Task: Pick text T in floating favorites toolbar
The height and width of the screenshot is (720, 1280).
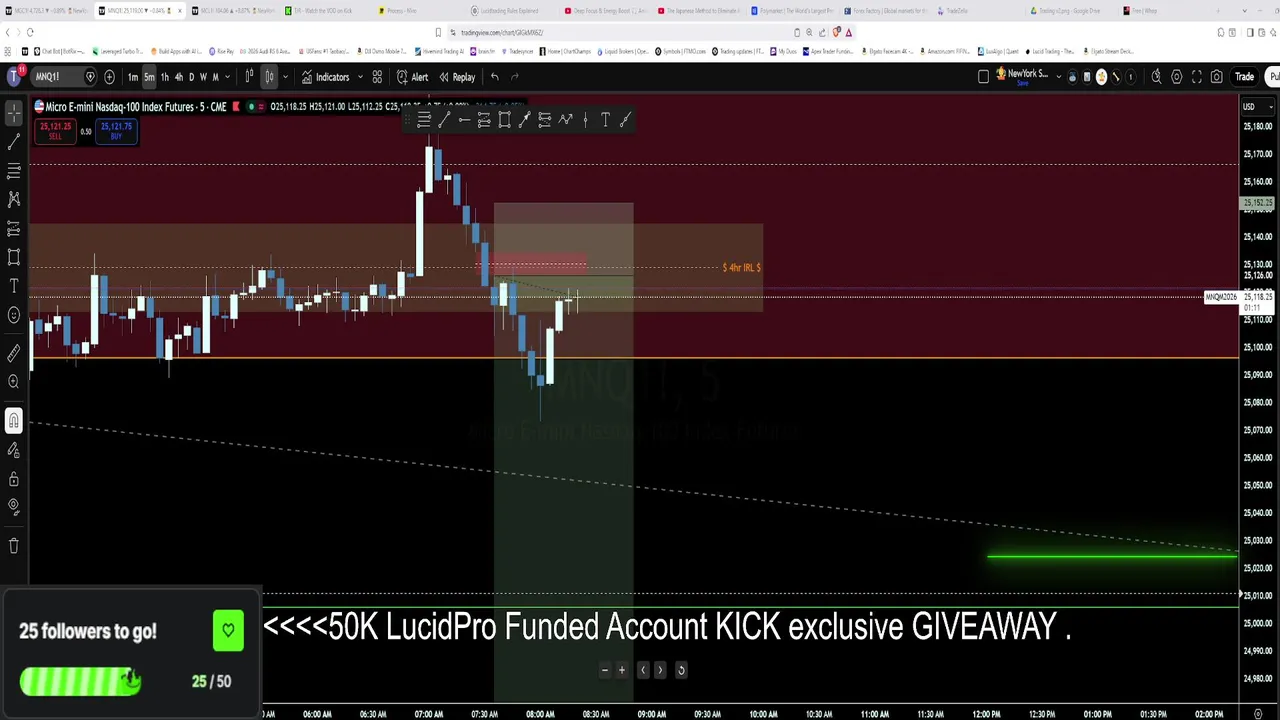Action: point(605,120)
